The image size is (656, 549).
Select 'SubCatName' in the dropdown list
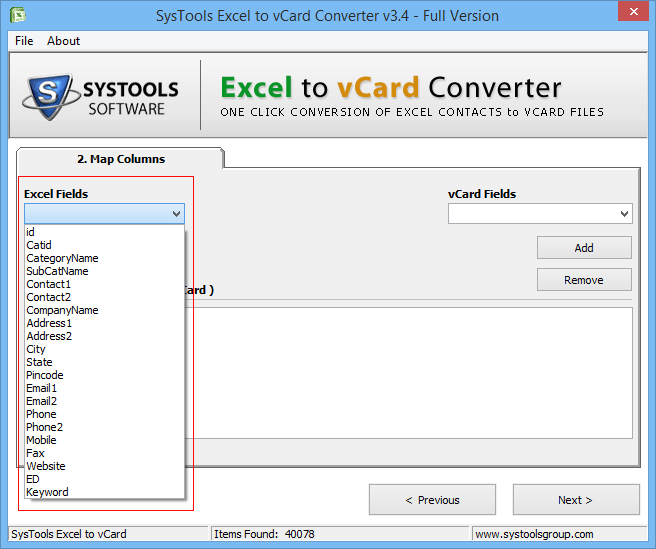(x=105, y=271)
